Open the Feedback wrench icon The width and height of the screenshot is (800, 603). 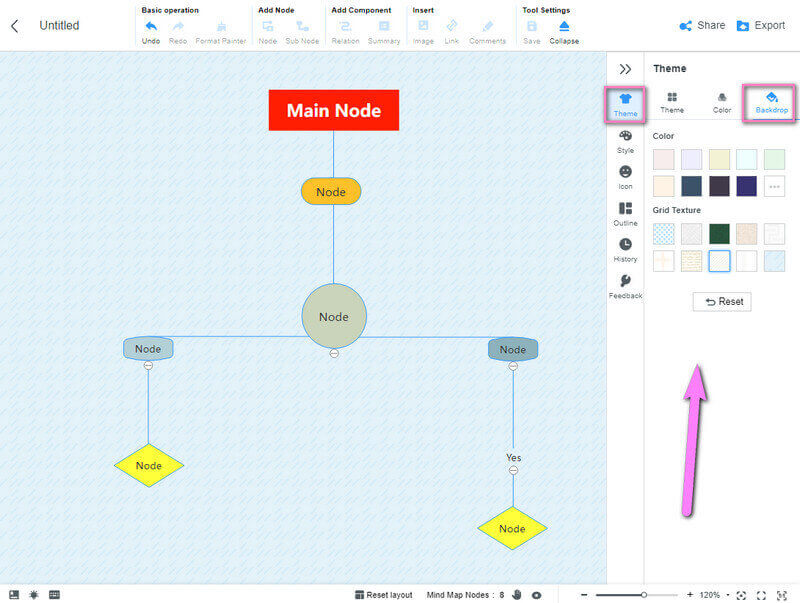point(625,281)
